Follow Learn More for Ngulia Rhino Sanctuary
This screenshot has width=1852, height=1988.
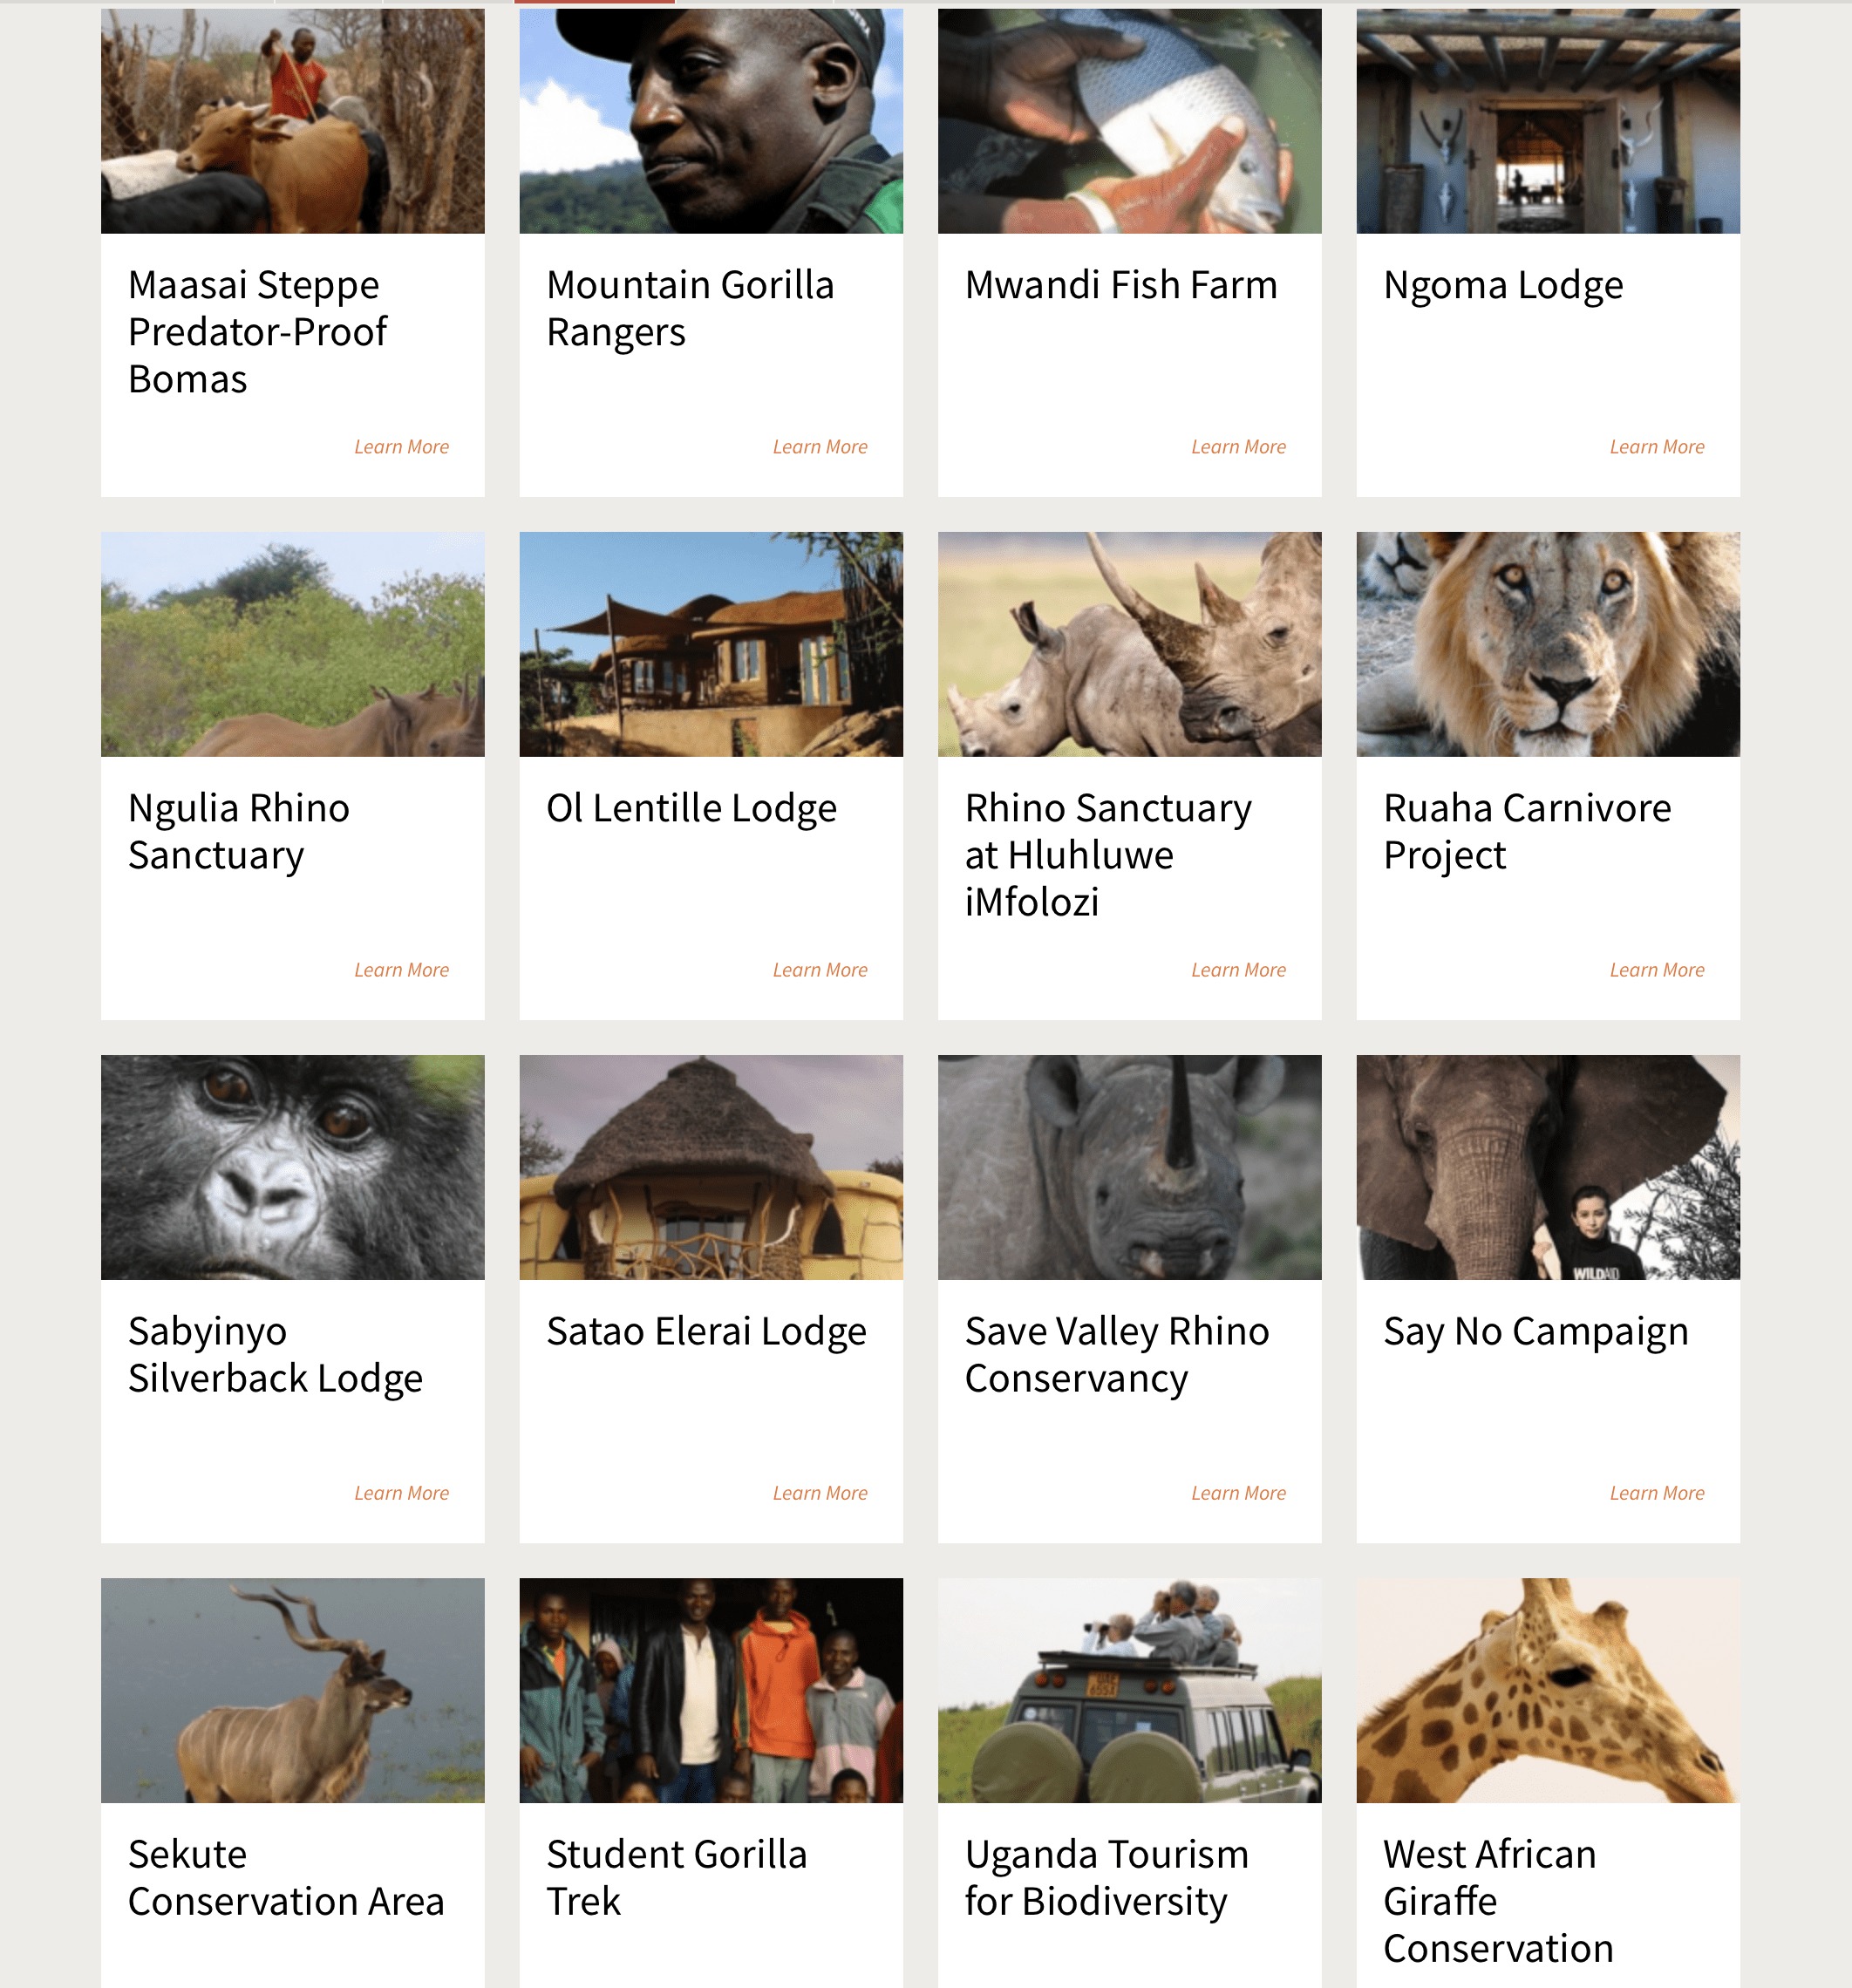(x=401, y=970)
